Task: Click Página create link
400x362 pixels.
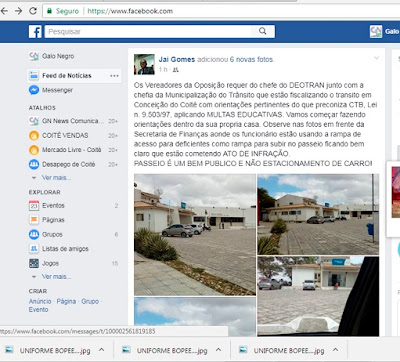Action: 66,301
